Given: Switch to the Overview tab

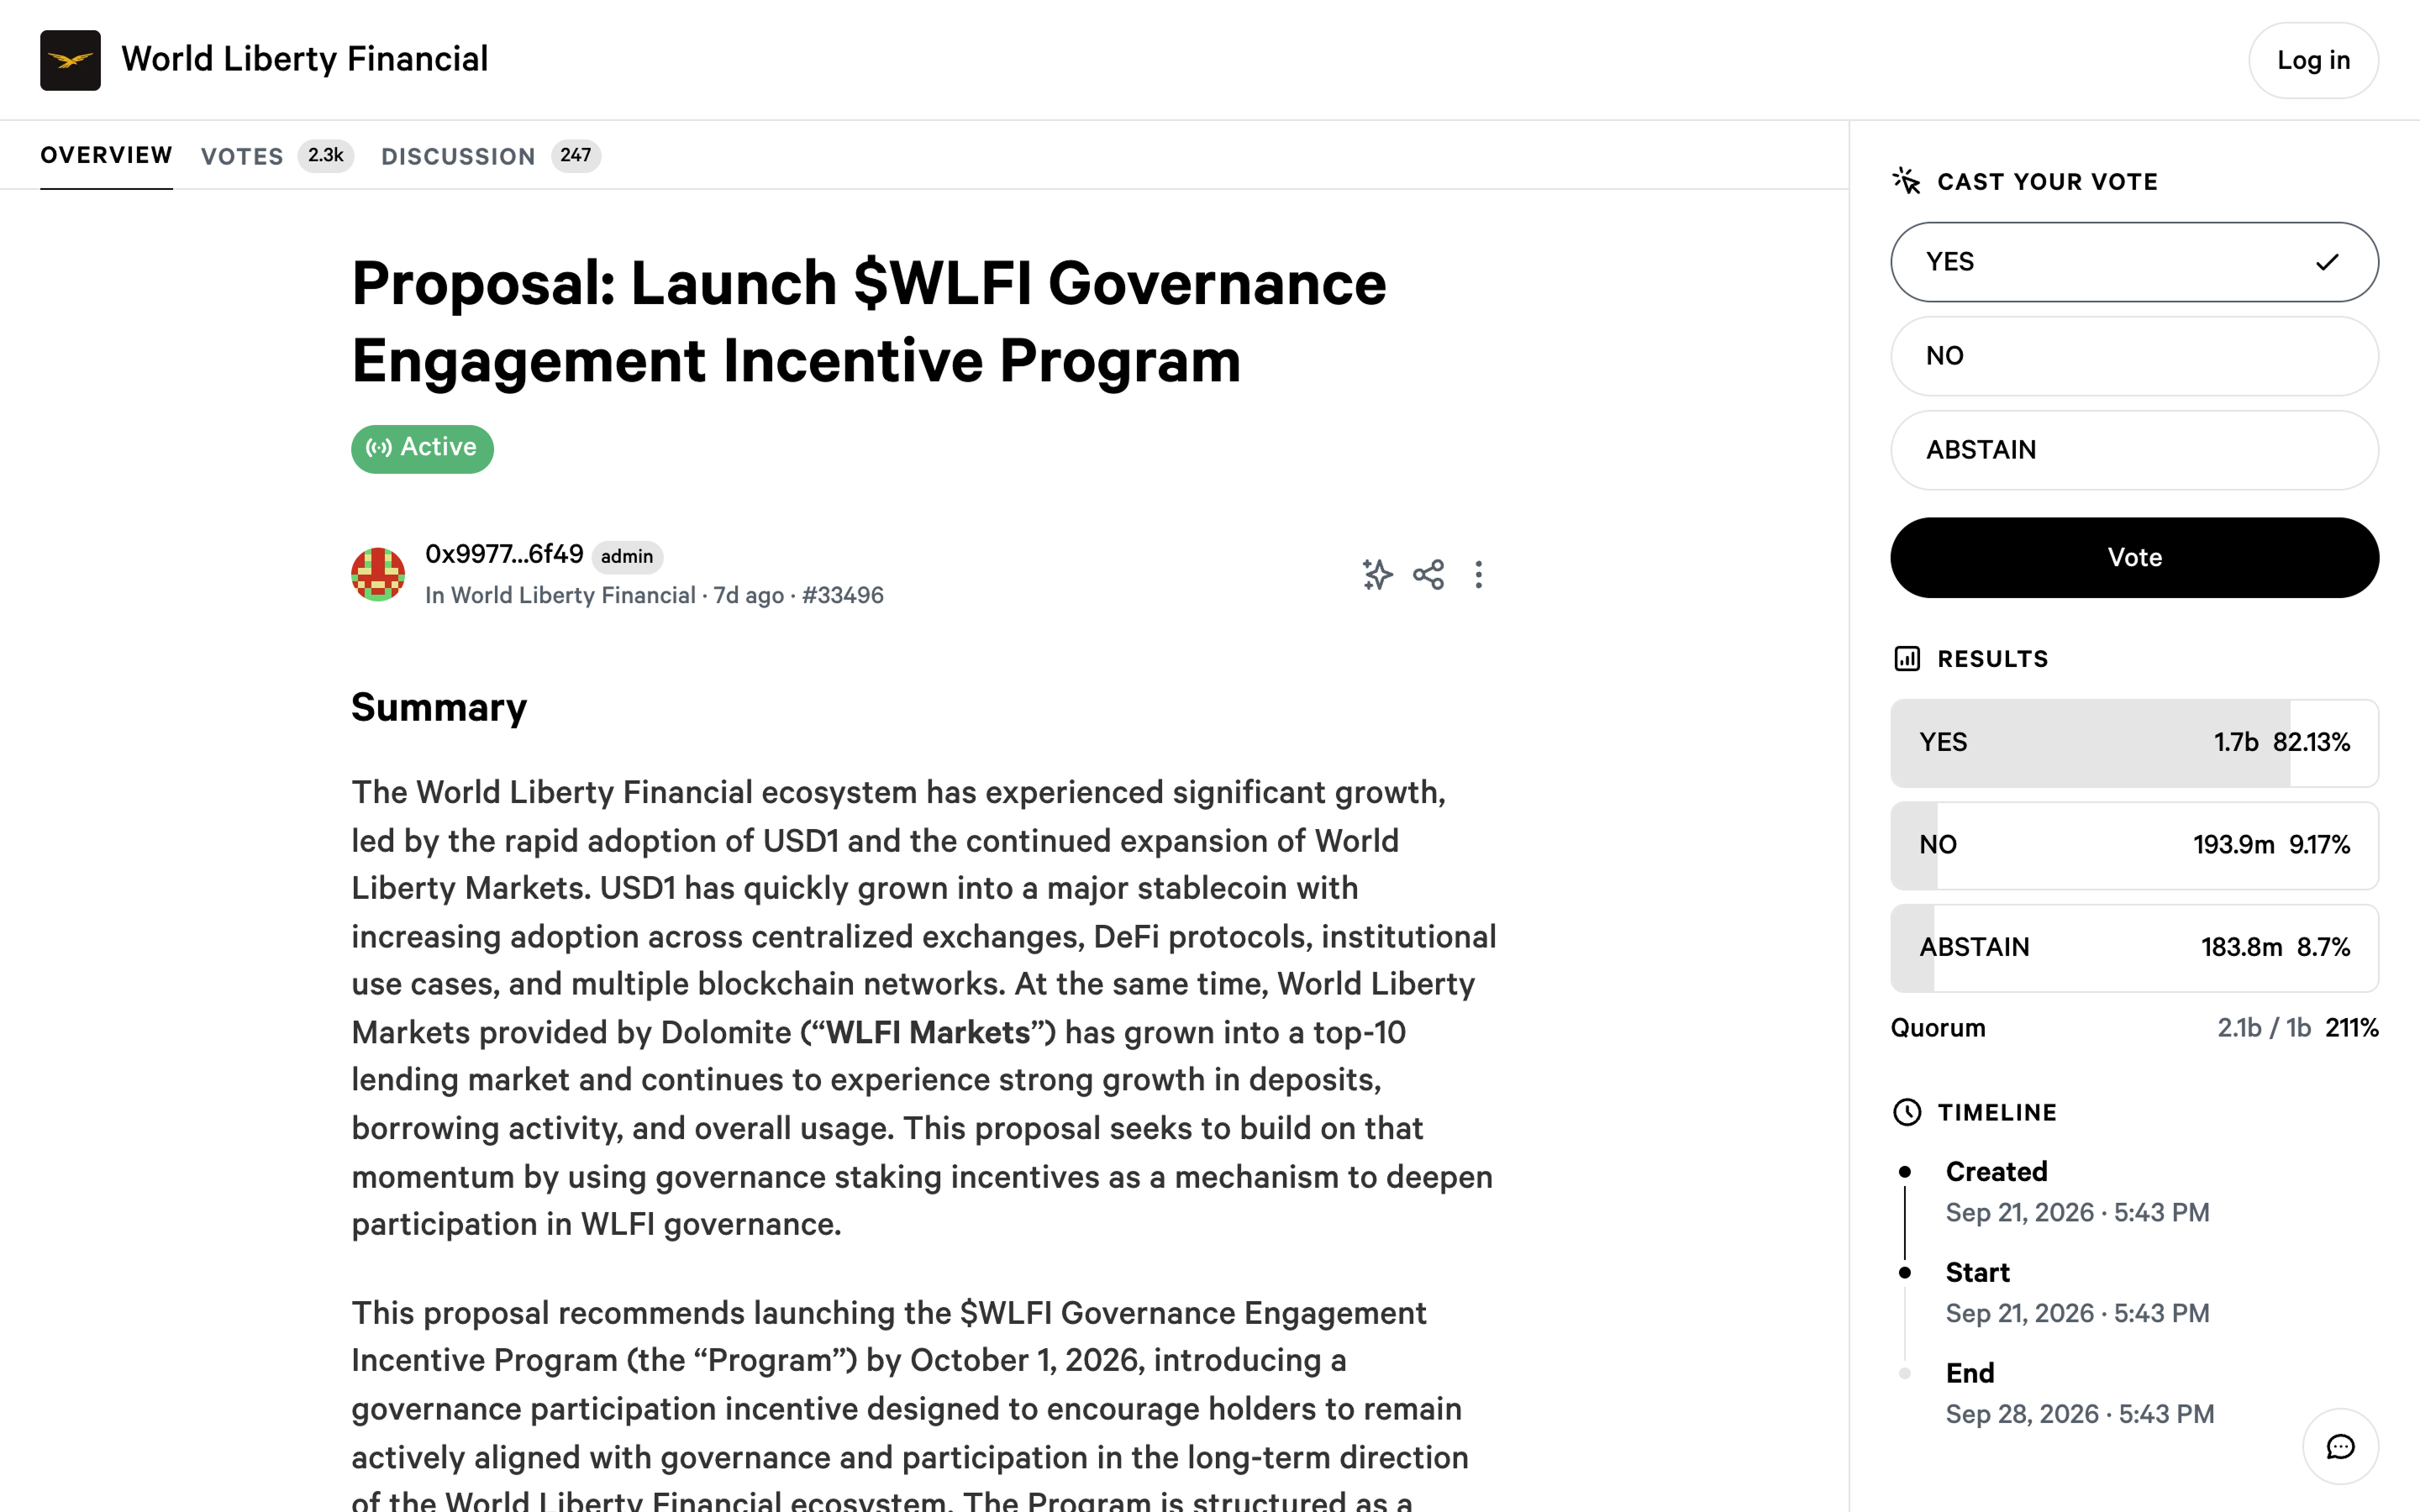Looking at the screenshot, I should pyautogui.click(x=106, y=155).
